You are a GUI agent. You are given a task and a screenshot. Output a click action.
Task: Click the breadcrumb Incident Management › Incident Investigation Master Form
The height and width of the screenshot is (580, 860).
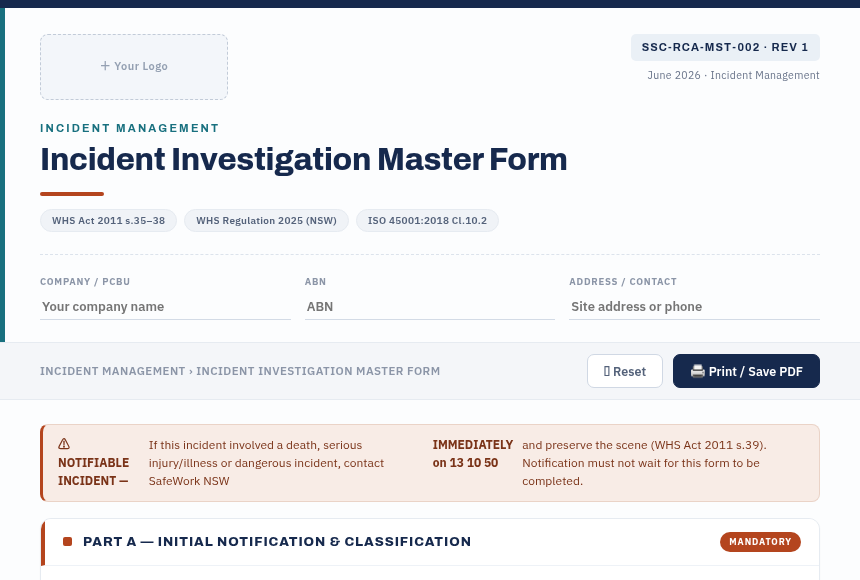coord(240,371)
